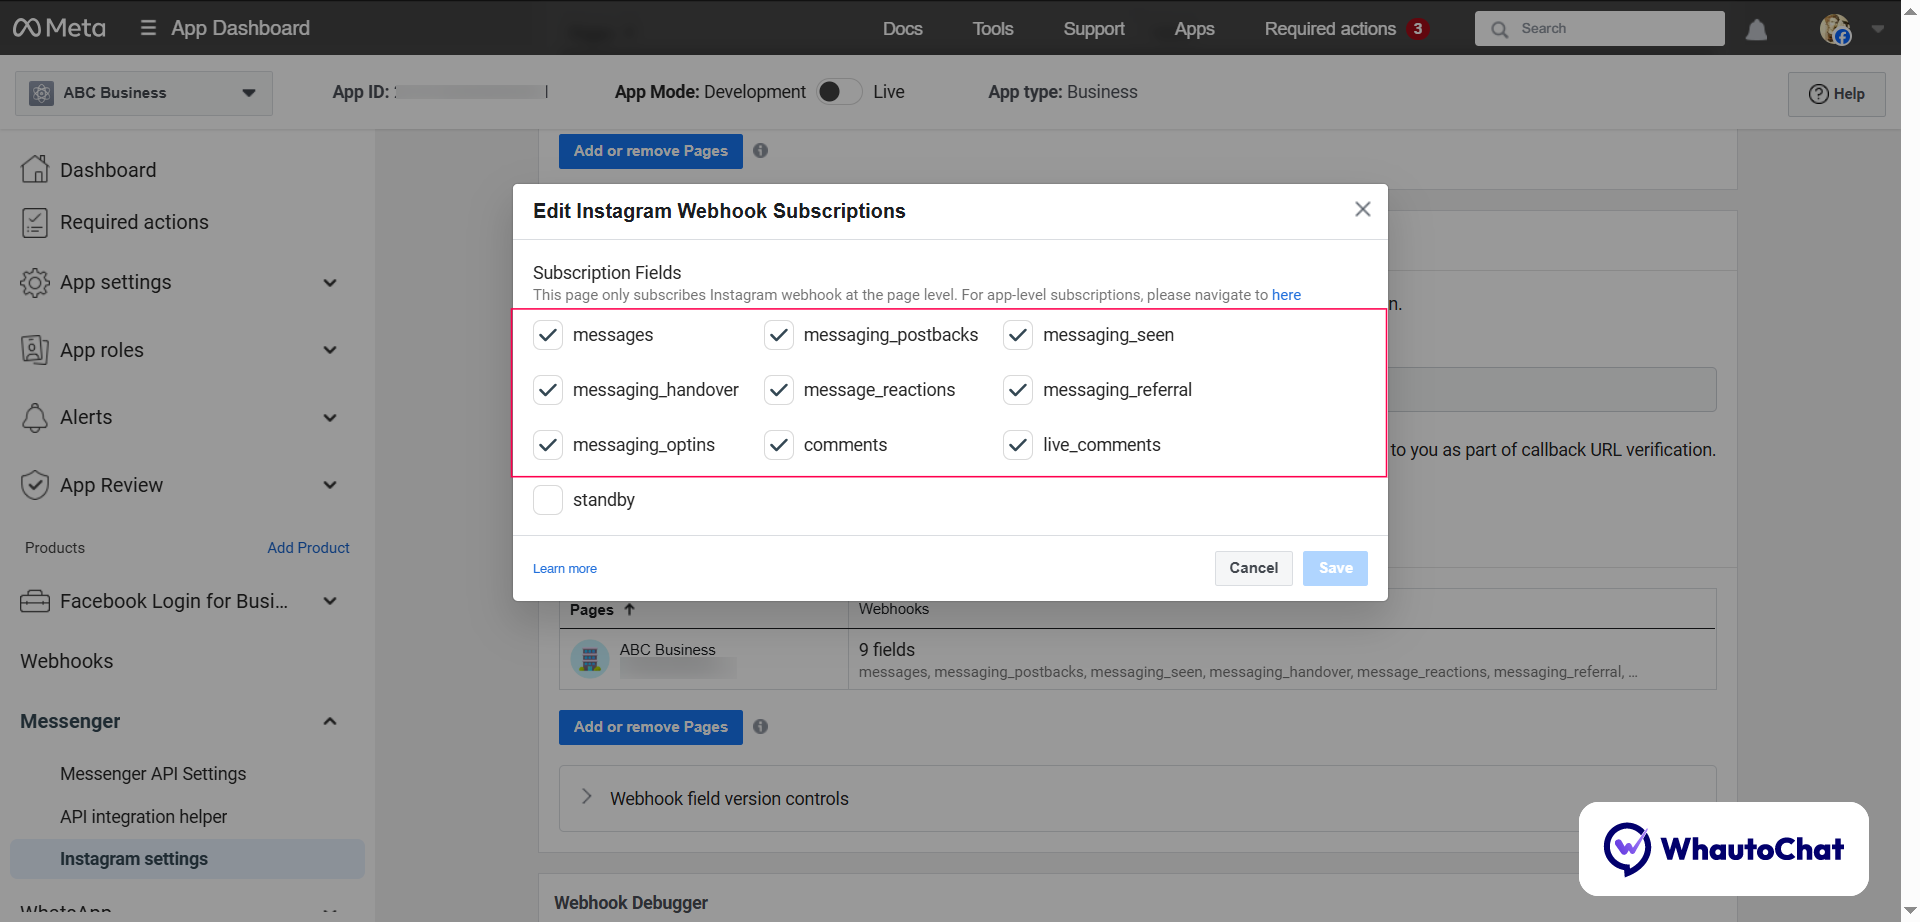This screenshot has height=922, width=1920.
Task: Click inside the Search field
Action: [1600, 28]
